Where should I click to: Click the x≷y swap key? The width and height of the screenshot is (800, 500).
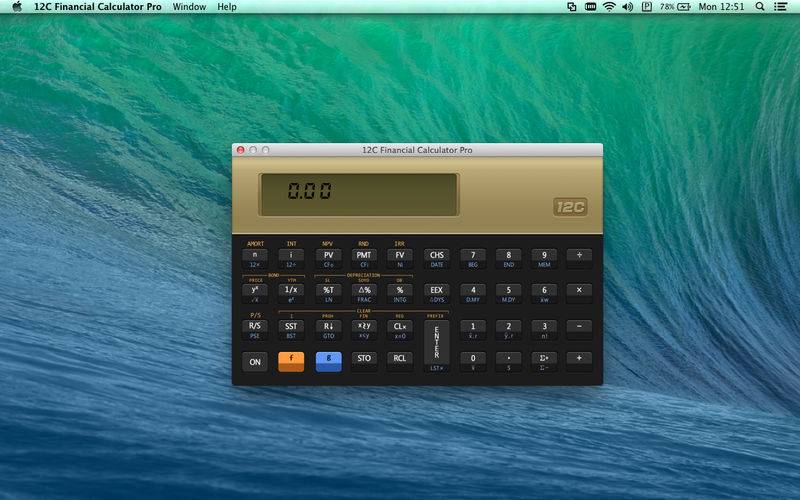(x=364, y=330)
